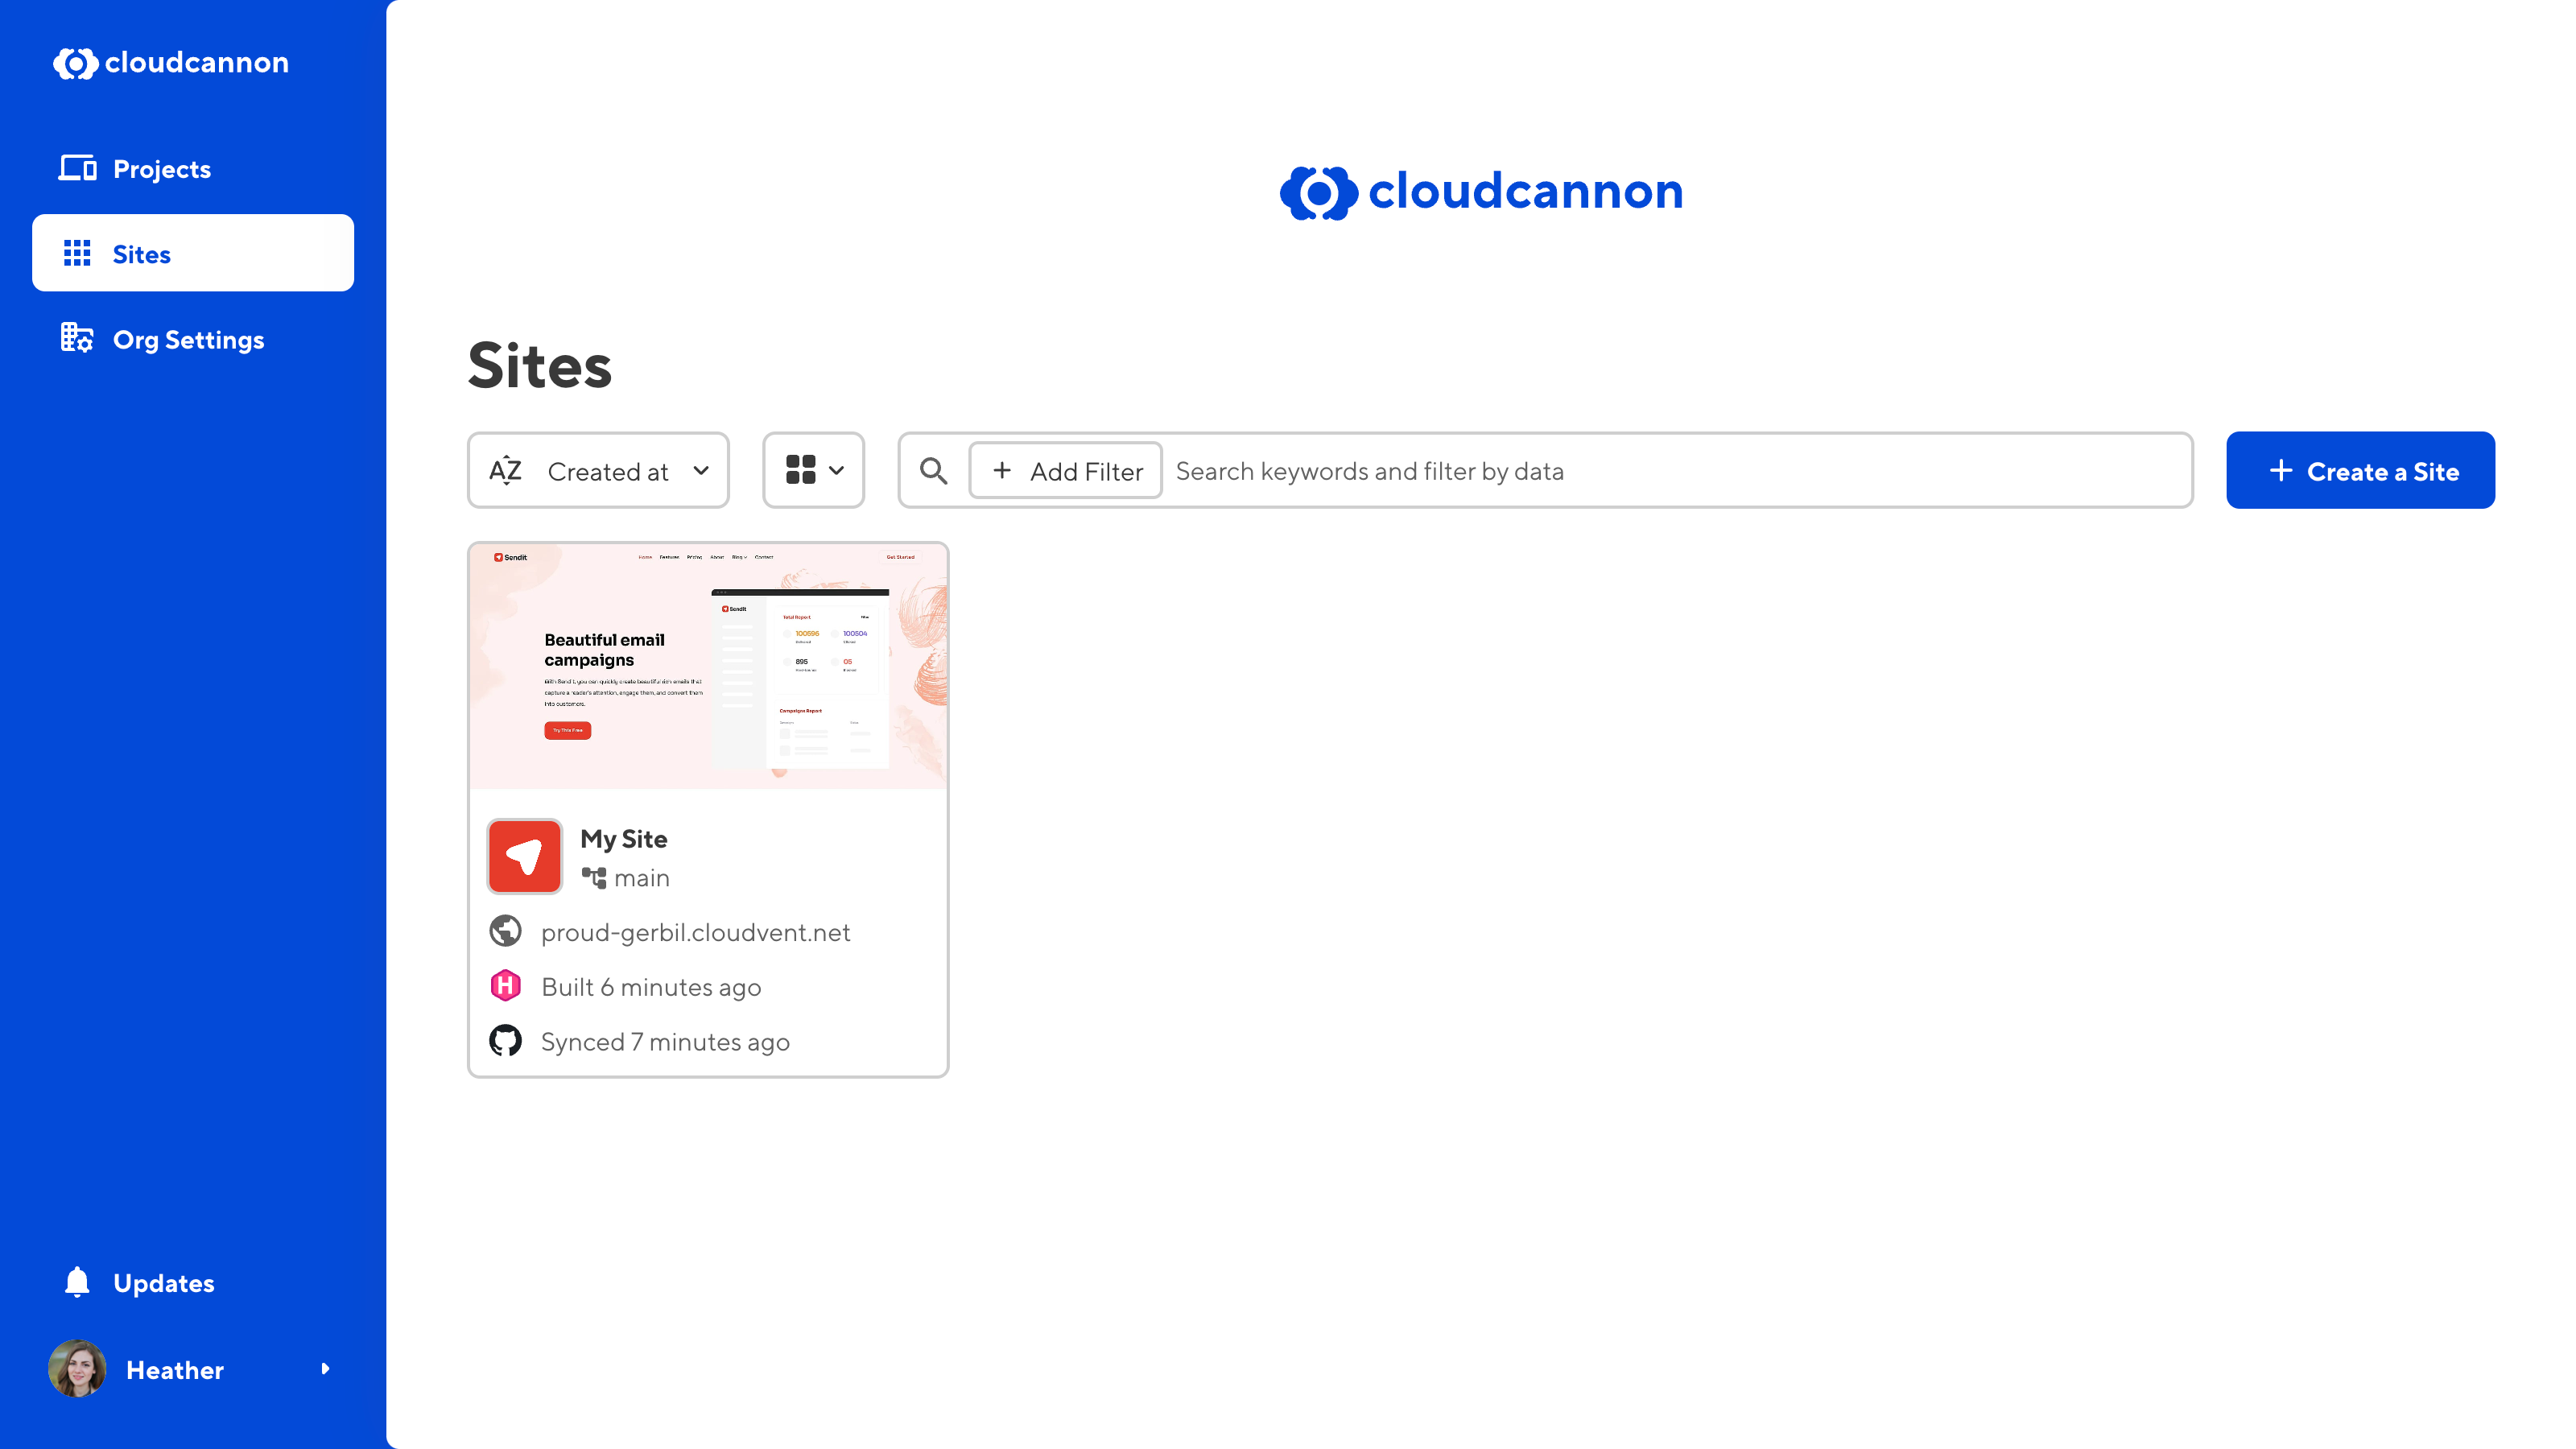Click My Site preview thumbnail
Image resolution: width=2576 pixels, height=1449 pixels.
708,669
